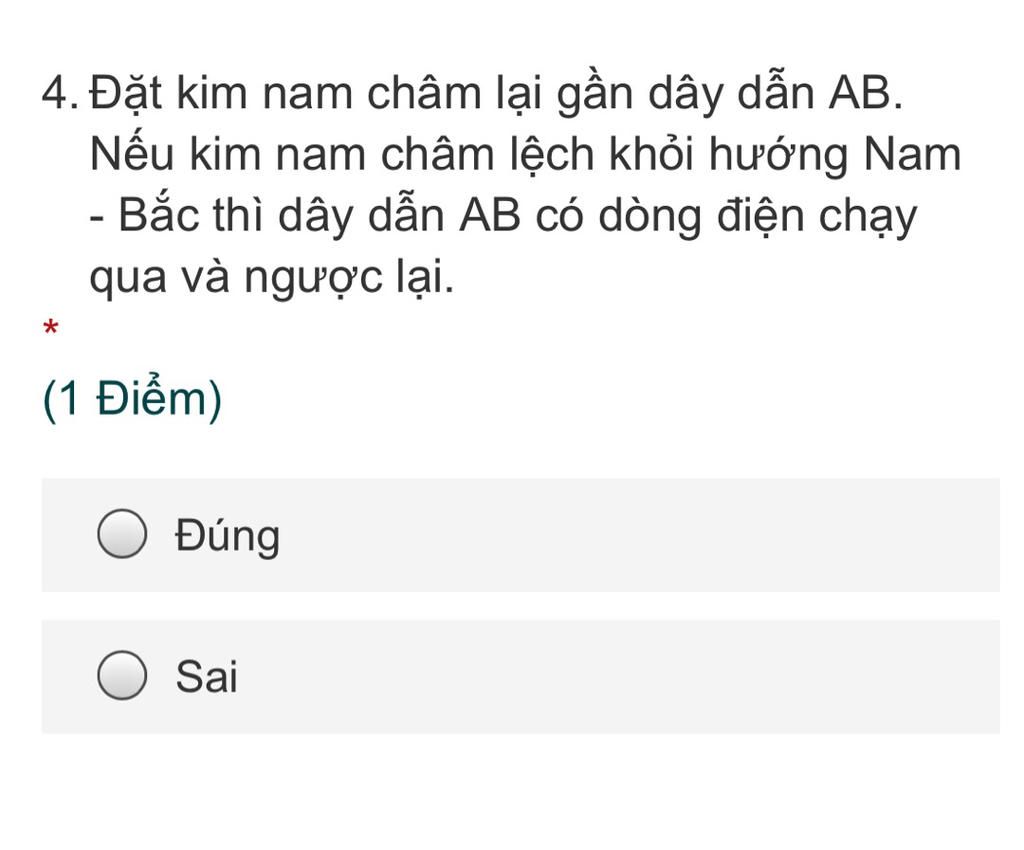The height and width of the screenshot is (850, 1024).
Task: Click the red required asterisk marker
Action: [x=51, y=327]
